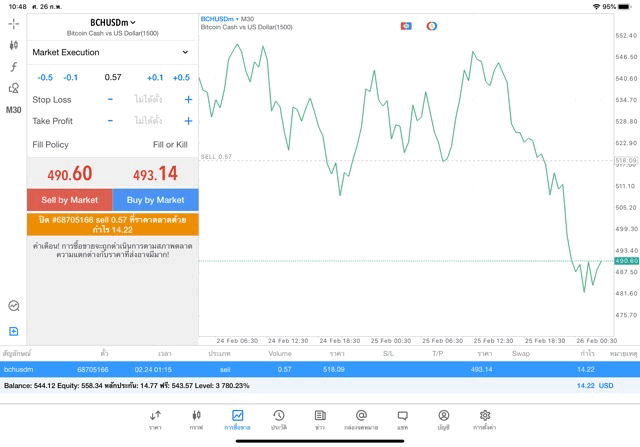
Task: Close position #68705166 via orange bar
Action: [112, 223]
